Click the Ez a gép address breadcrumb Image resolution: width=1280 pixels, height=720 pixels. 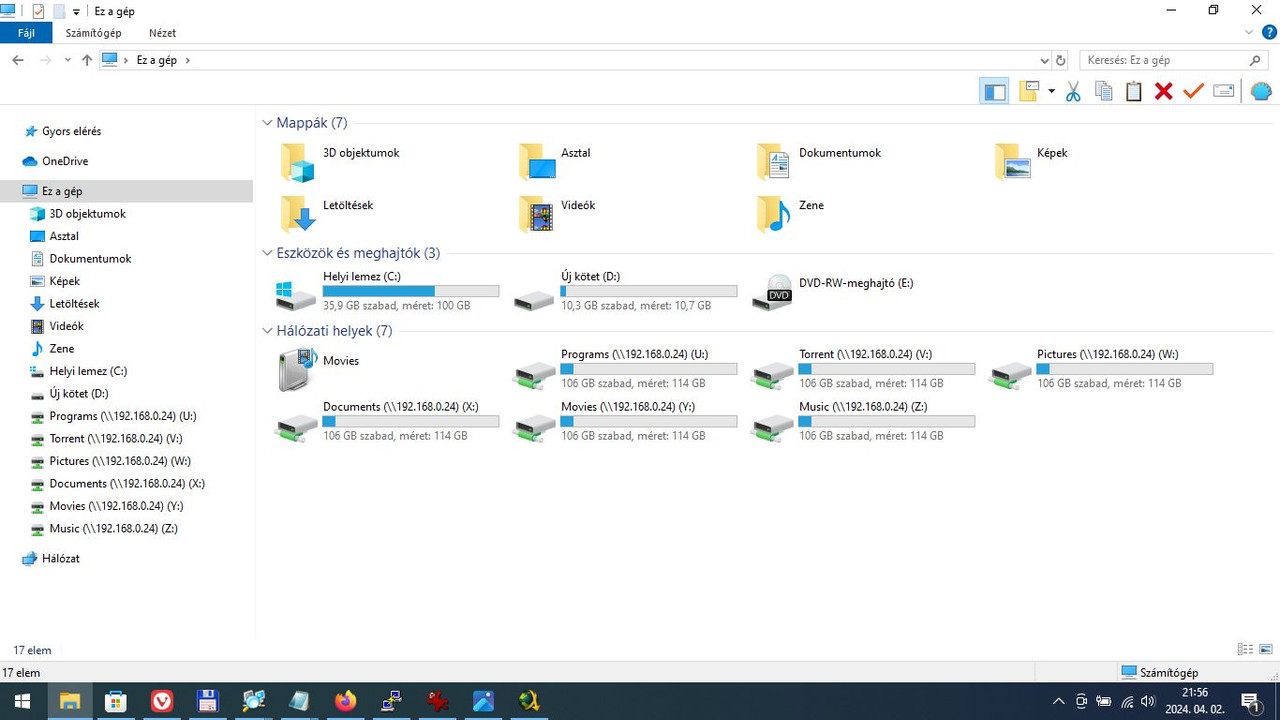pos(157,60)
